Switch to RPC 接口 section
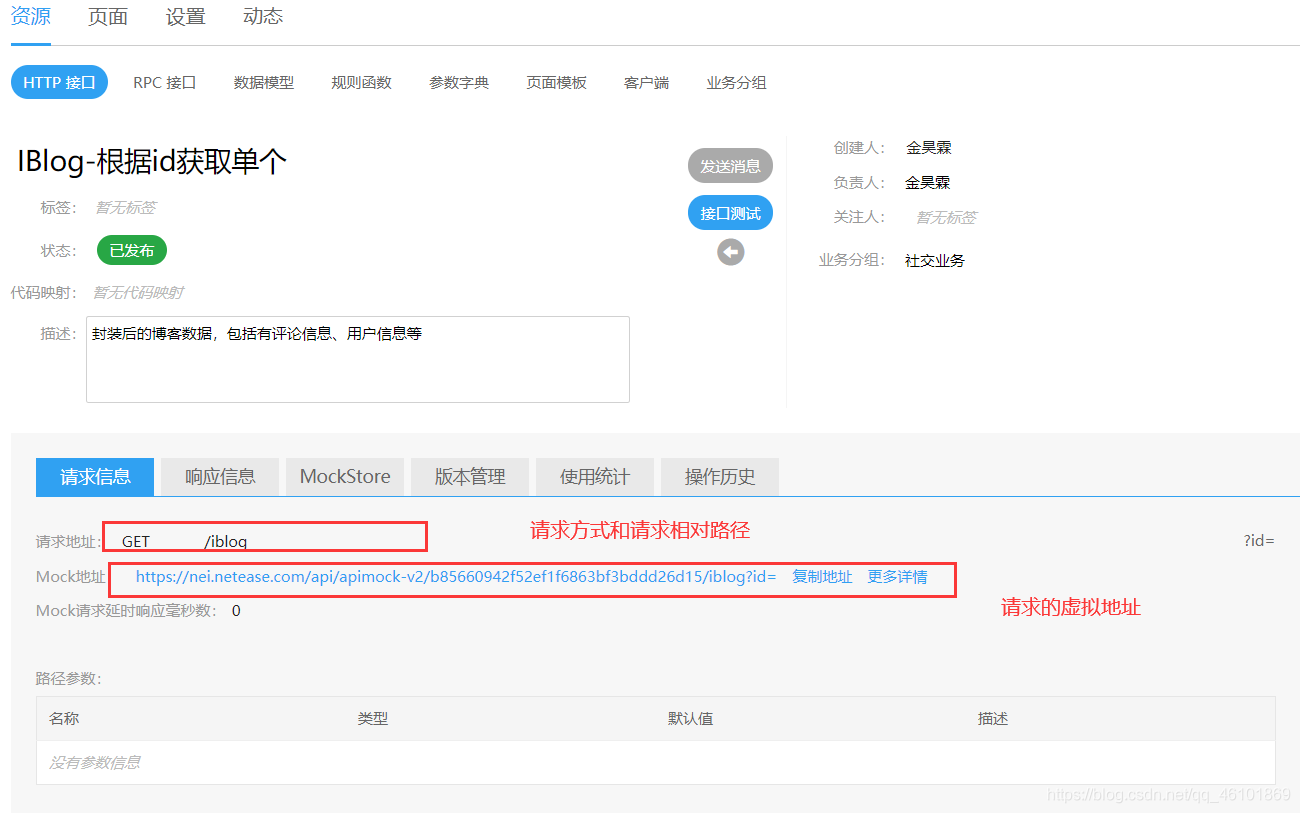 click(164, 82)
